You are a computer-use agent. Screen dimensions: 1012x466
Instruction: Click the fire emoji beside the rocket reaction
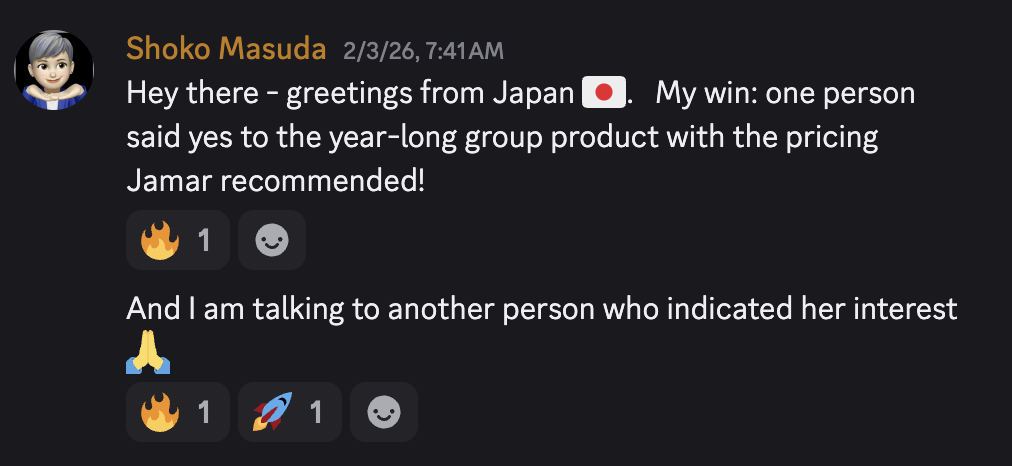(x=159, y=412)
